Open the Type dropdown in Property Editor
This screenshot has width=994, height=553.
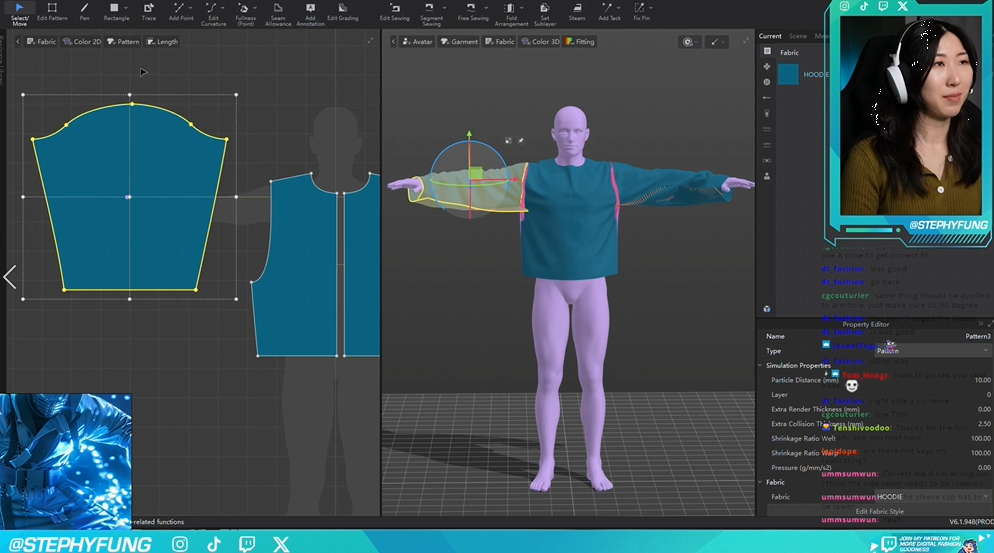(932, 351)
